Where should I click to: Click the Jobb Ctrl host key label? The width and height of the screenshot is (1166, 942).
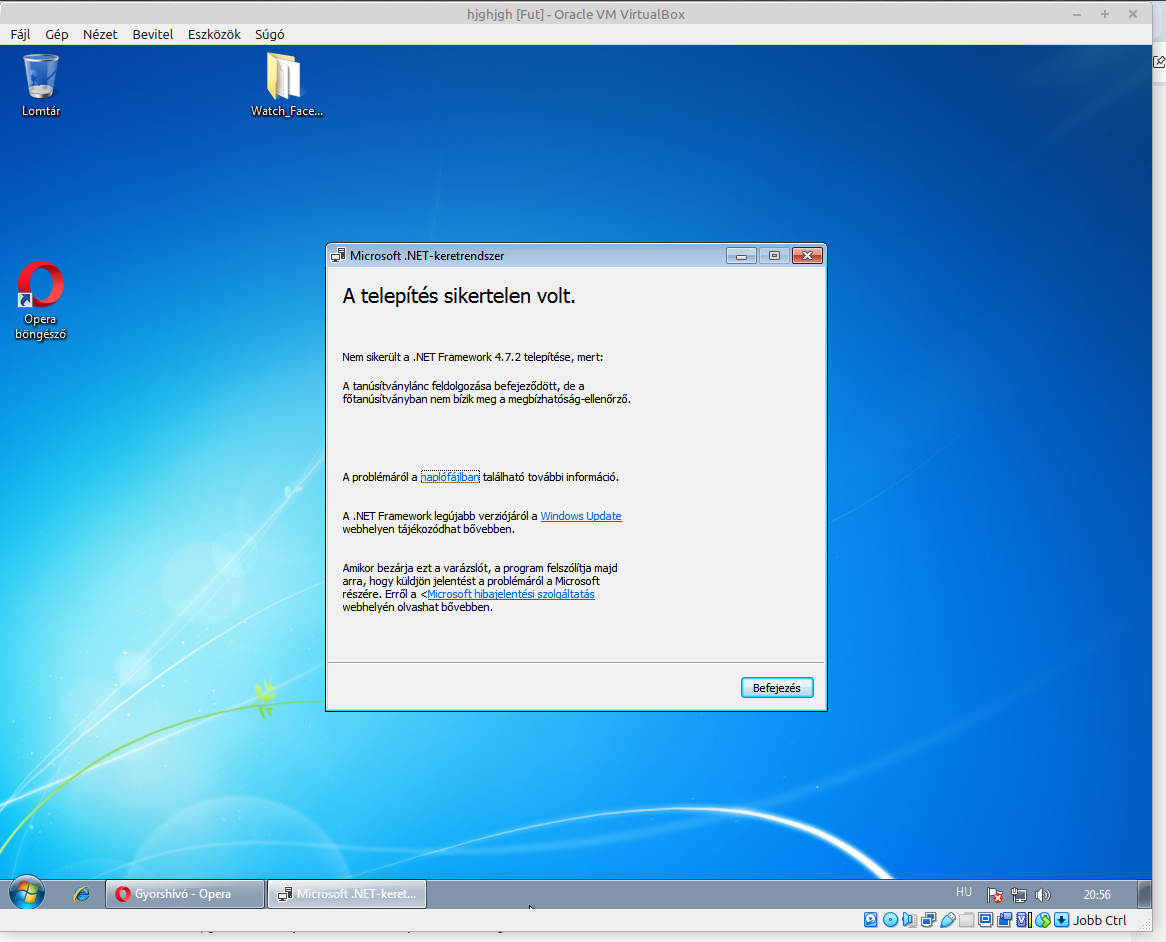(x=1100, y=920)
